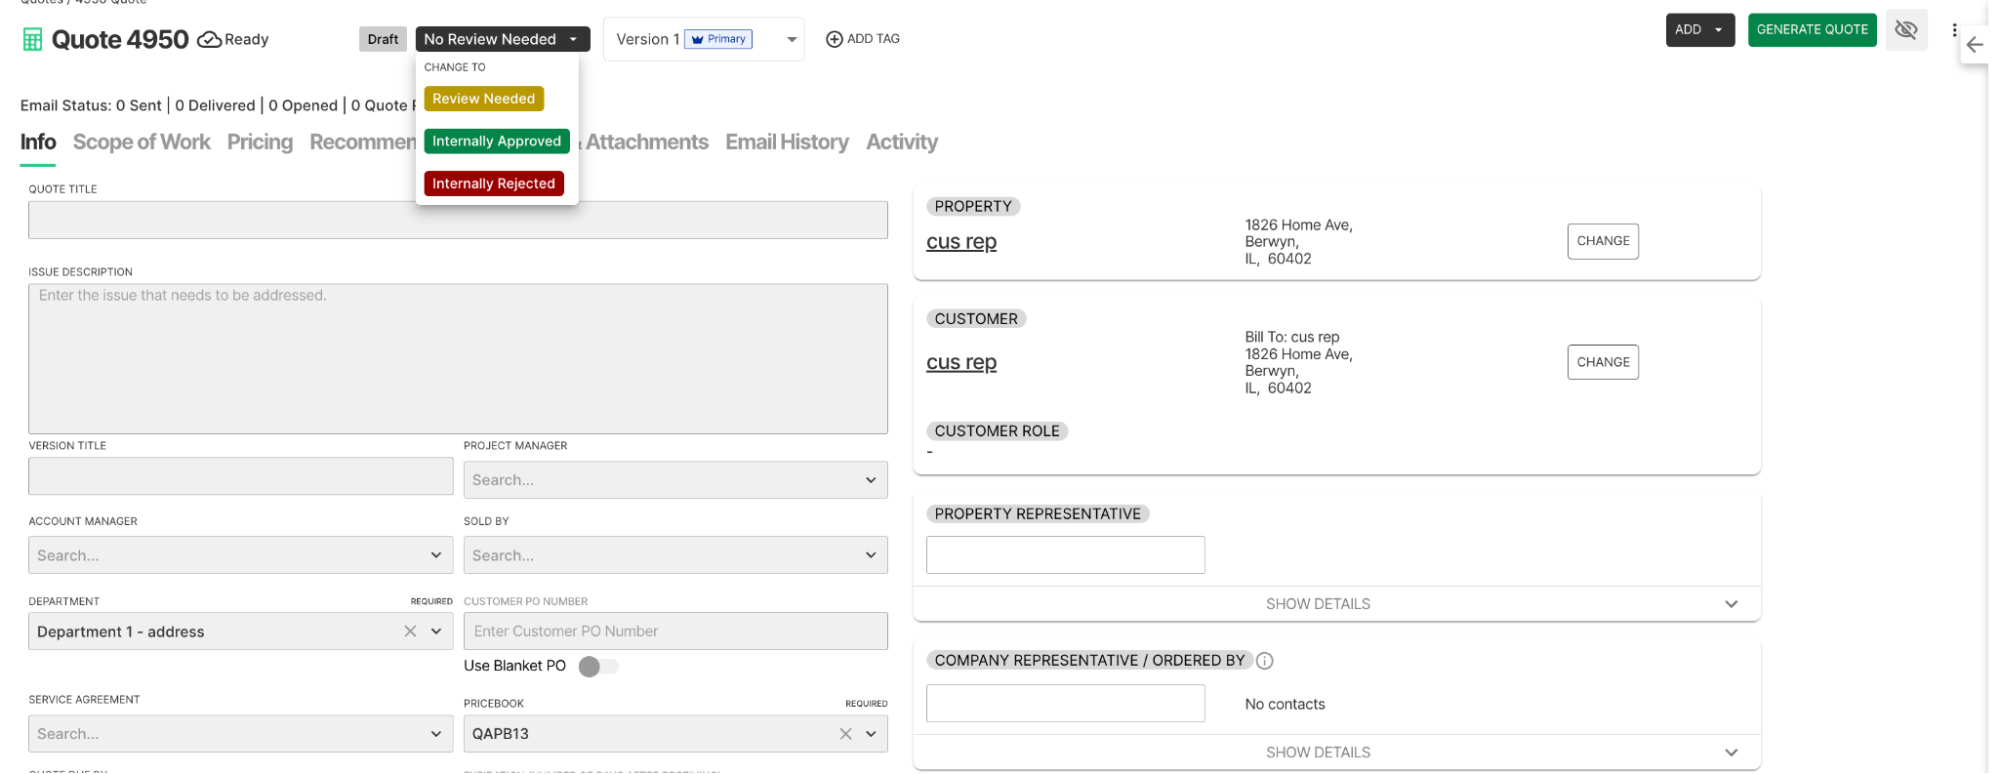The height and width of the screenshot is (774, 1999).
Task: Expand Show Details under Company Representative
Action: (1336, 752)
